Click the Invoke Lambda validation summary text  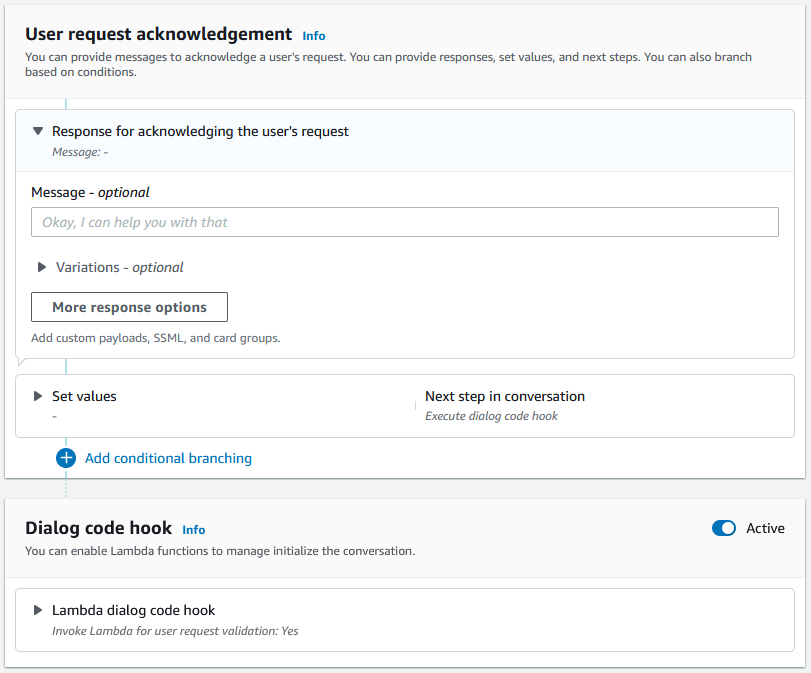tap(175, 631)
